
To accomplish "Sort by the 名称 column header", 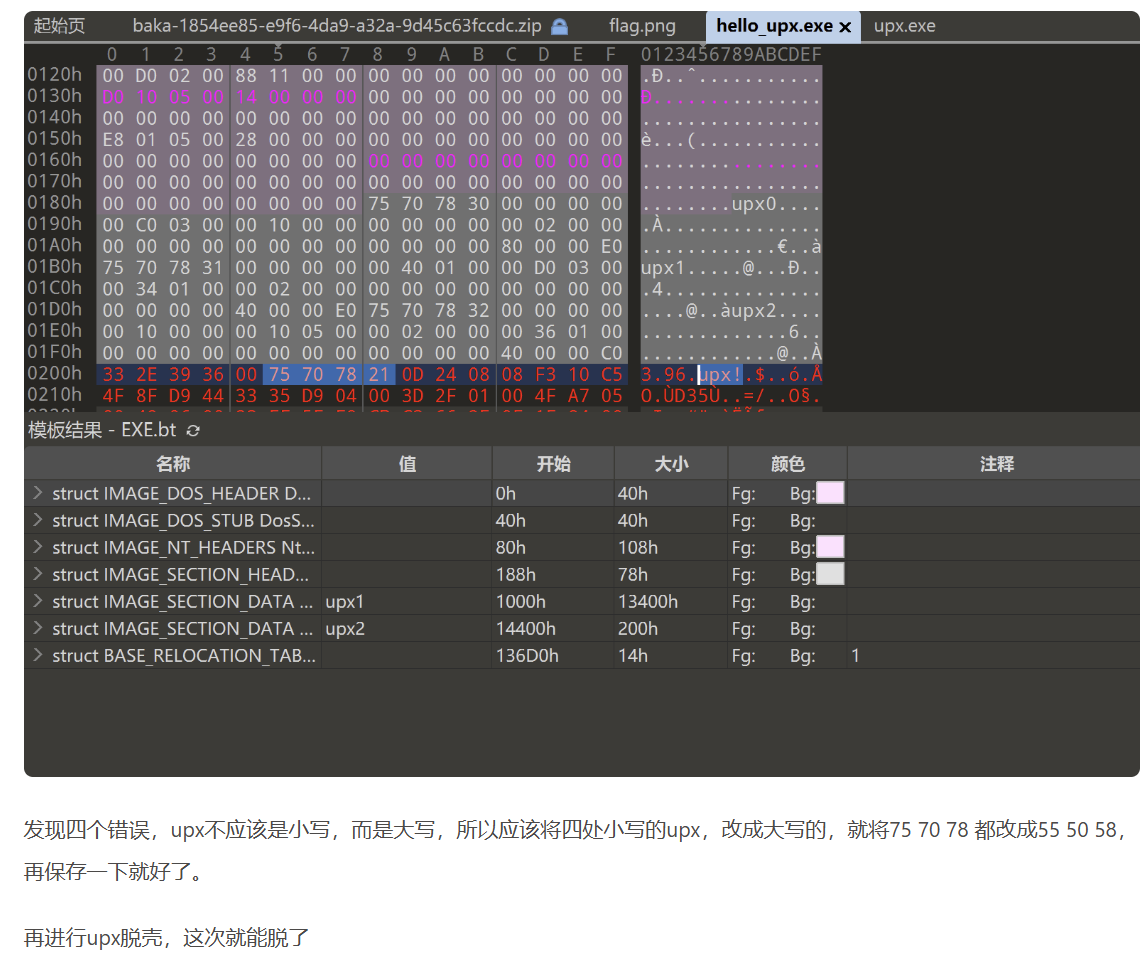I will (172, 464).
